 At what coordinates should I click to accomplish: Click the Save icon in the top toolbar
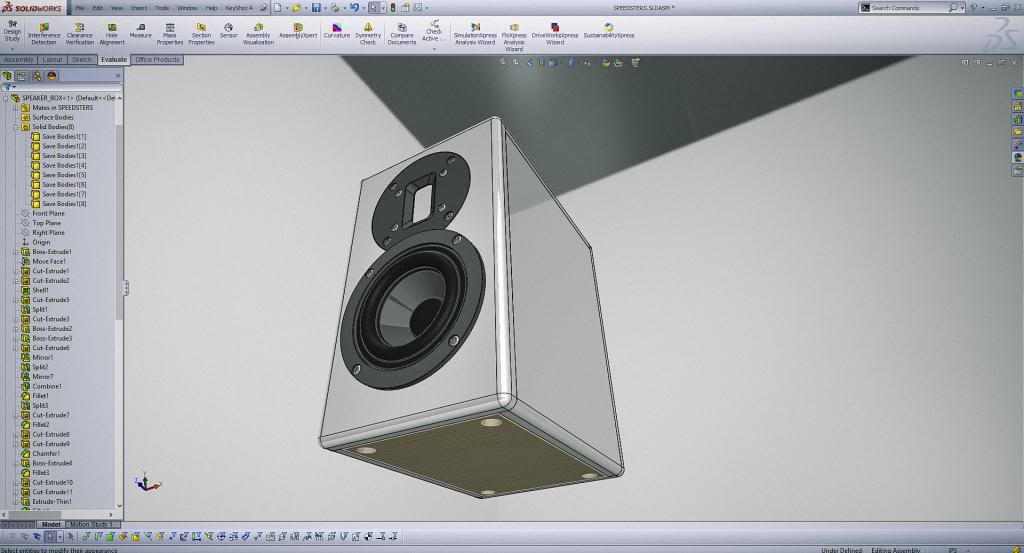(x=316, y=8)
